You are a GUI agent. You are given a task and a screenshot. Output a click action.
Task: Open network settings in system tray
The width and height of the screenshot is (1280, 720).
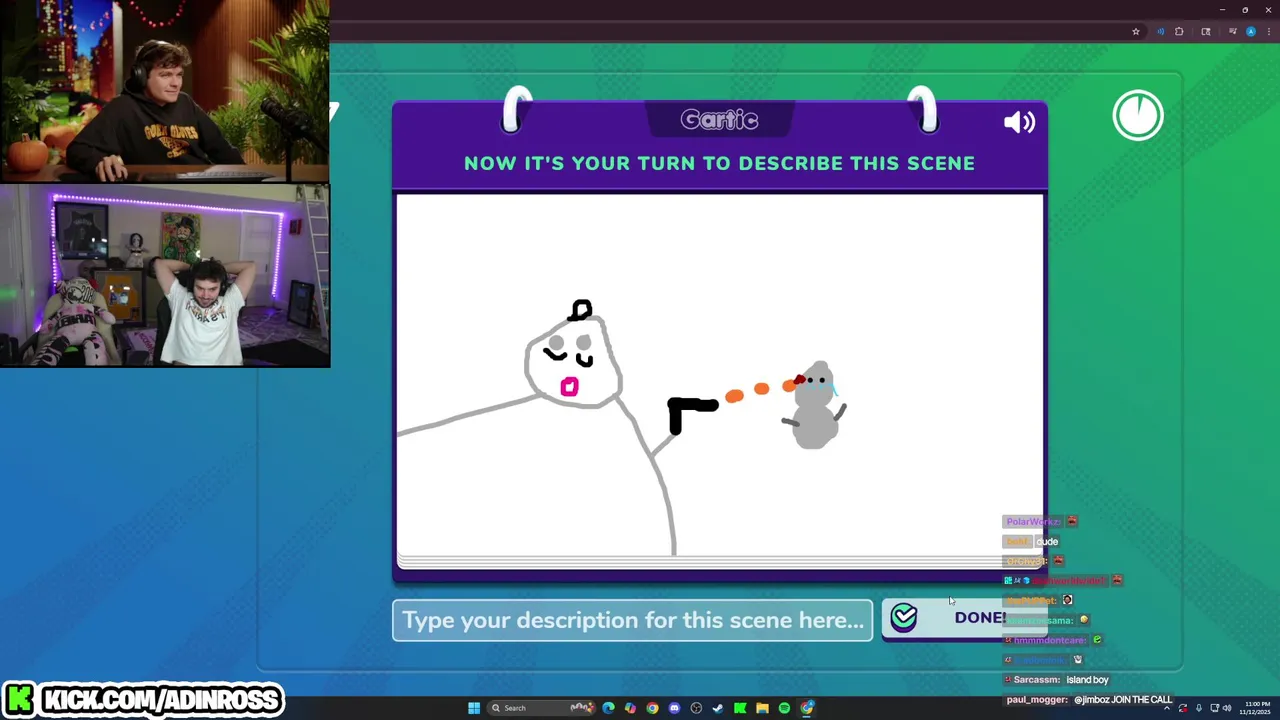(1213, 708)
